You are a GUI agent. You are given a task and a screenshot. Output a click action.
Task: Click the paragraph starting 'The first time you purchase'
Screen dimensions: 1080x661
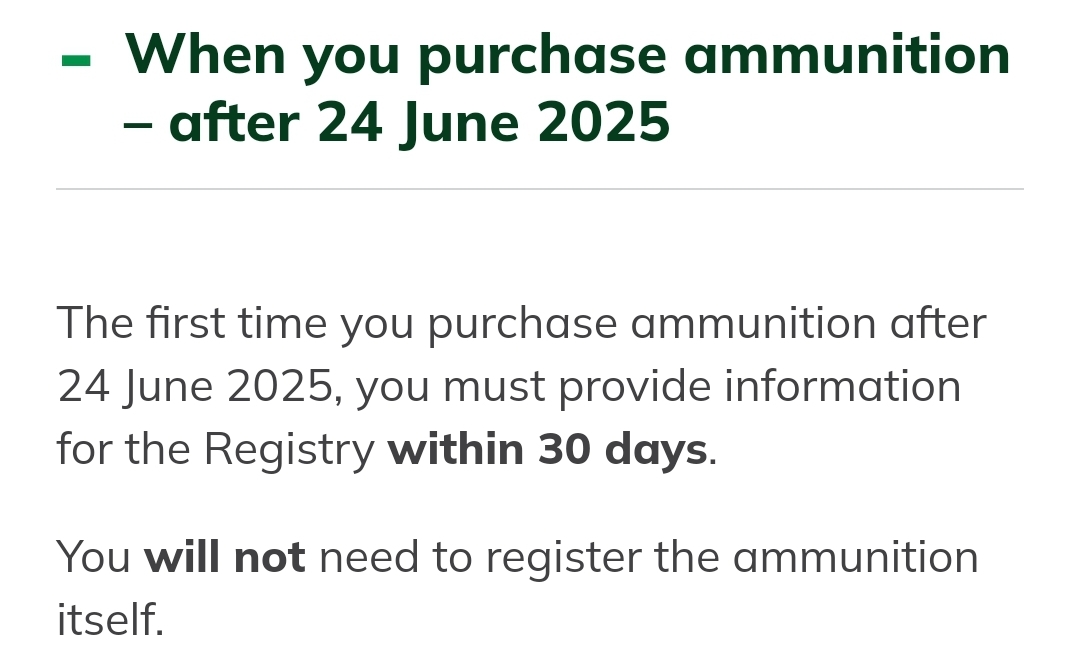tap(522, 386)
